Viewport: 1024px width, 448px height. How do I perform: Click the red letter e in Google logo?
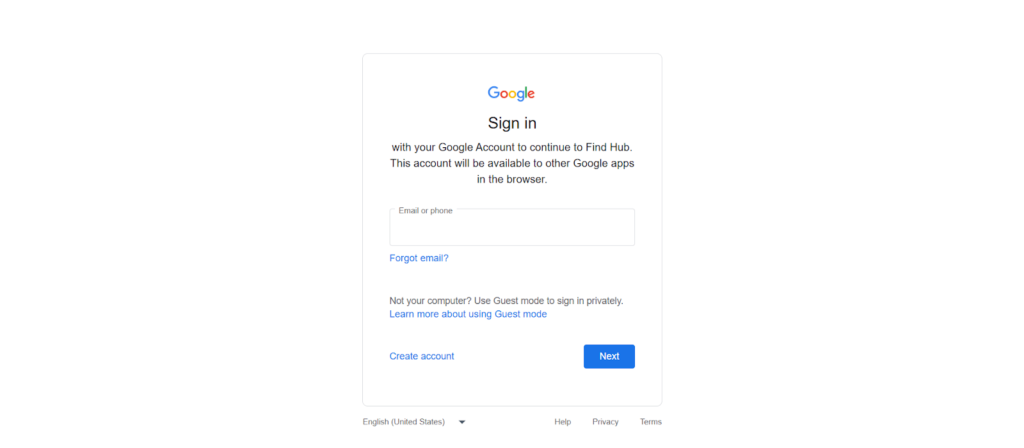coord(531,95)
